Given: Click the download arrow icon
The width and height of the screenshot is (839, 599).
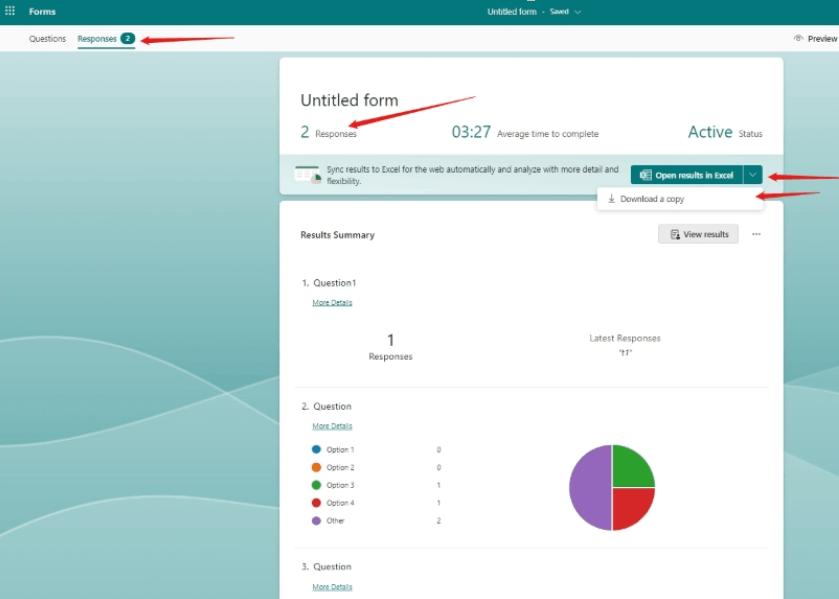Looking at the screenshot, I should (611, 199).
